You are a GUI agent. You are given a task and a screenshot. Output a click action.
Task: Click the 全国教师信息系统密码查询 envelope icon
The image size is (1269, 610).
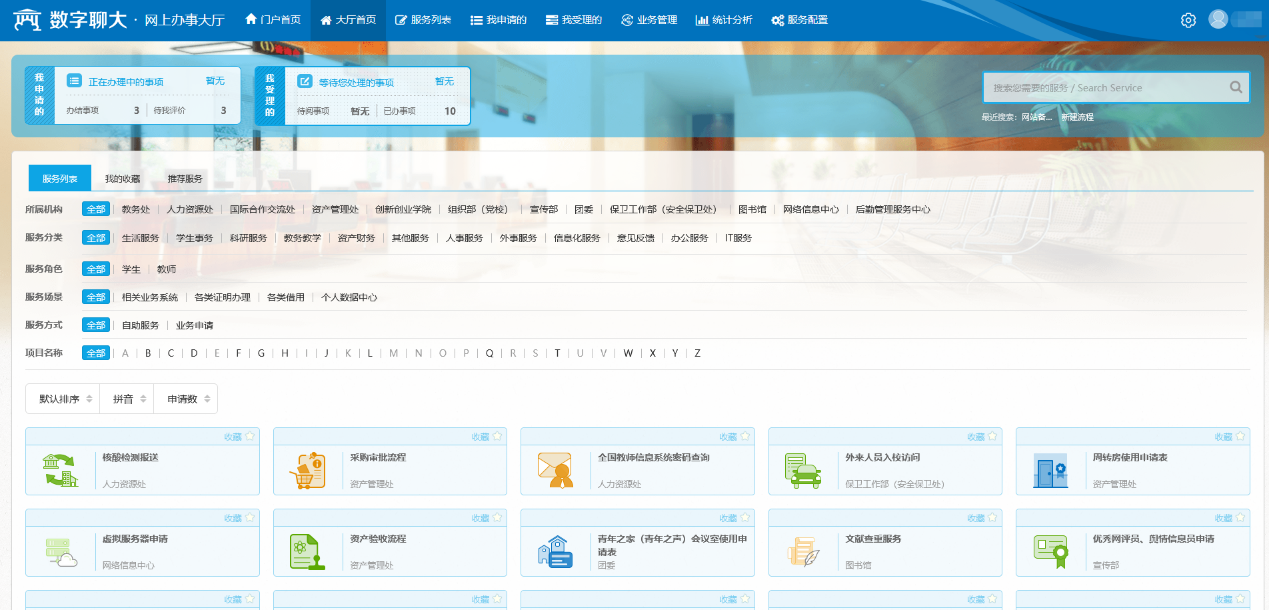(x=554, y=470)
